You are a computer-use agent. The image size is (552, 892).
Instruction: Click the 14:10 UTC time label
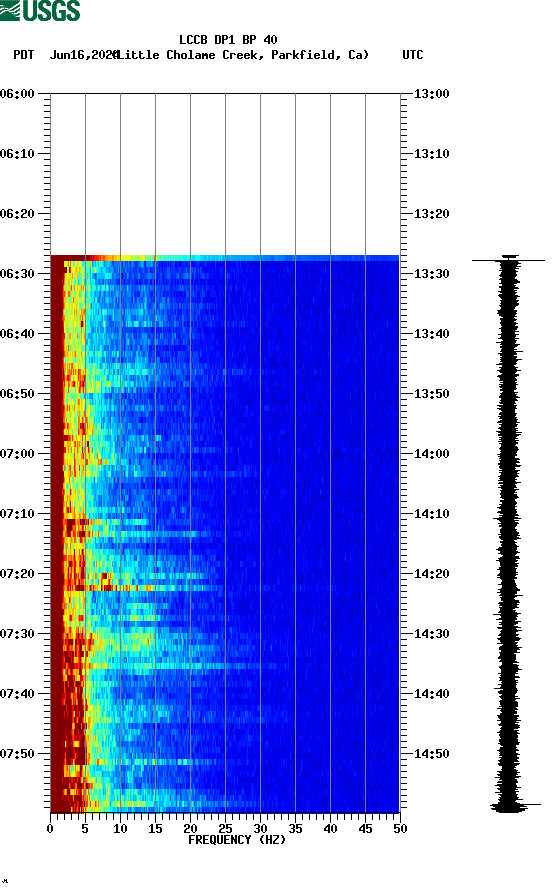431,514
